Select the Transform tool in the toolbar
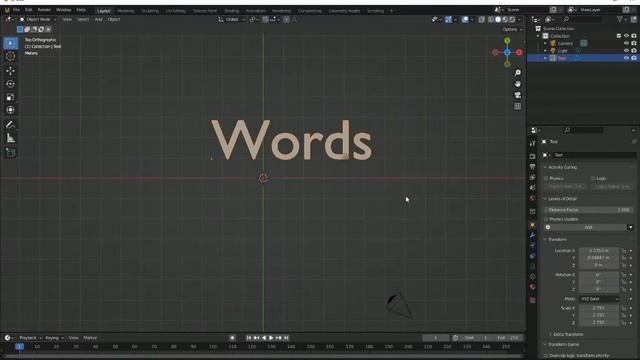 11,110
